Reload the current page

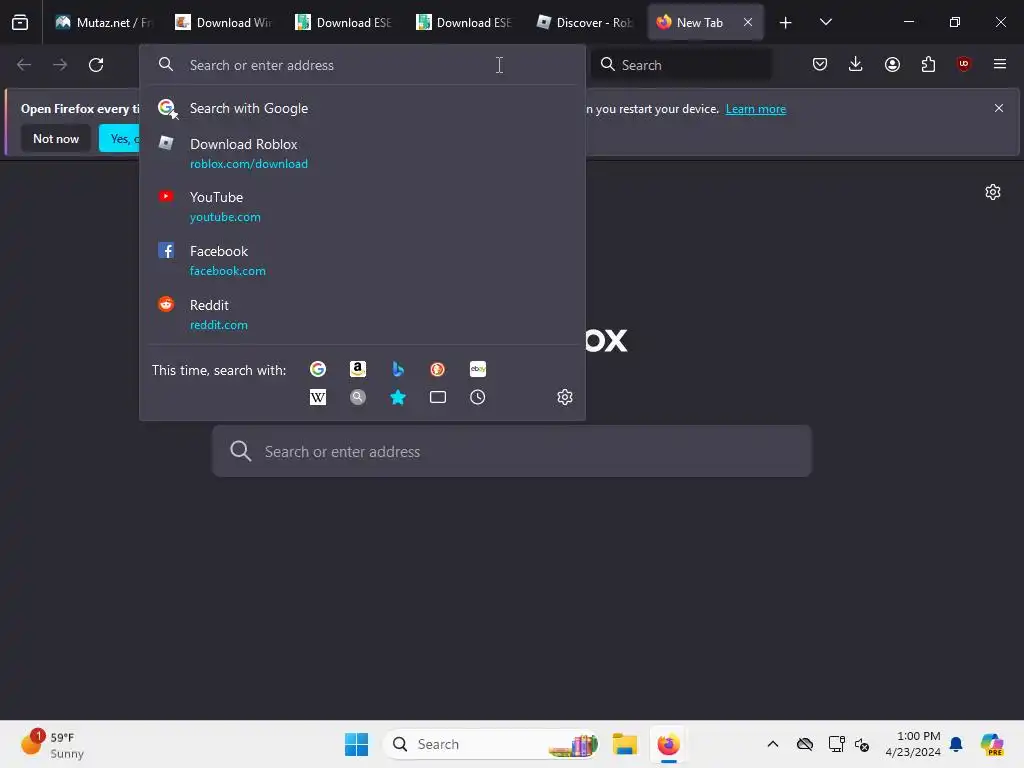pyautogui.click(x=96, y=65)
